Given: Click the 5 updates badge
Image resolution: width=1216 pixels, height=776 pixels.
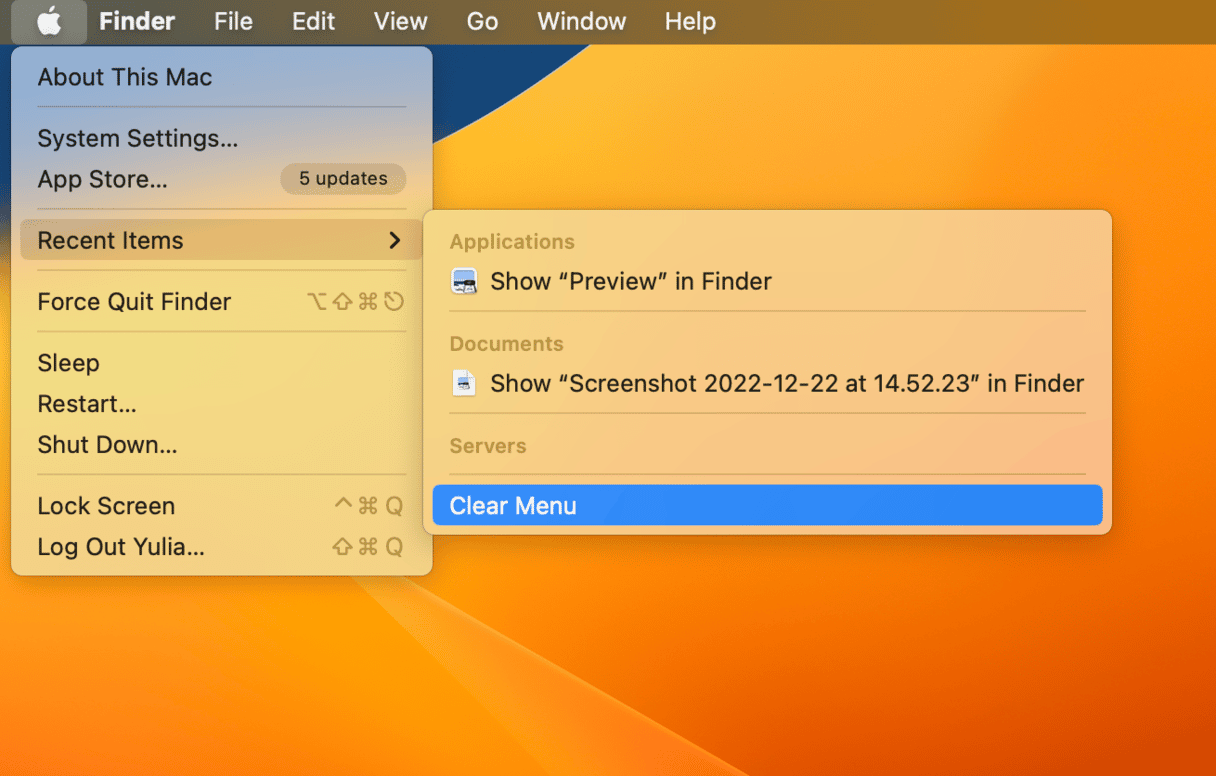Looking at the screenshot, I should 343,179.
